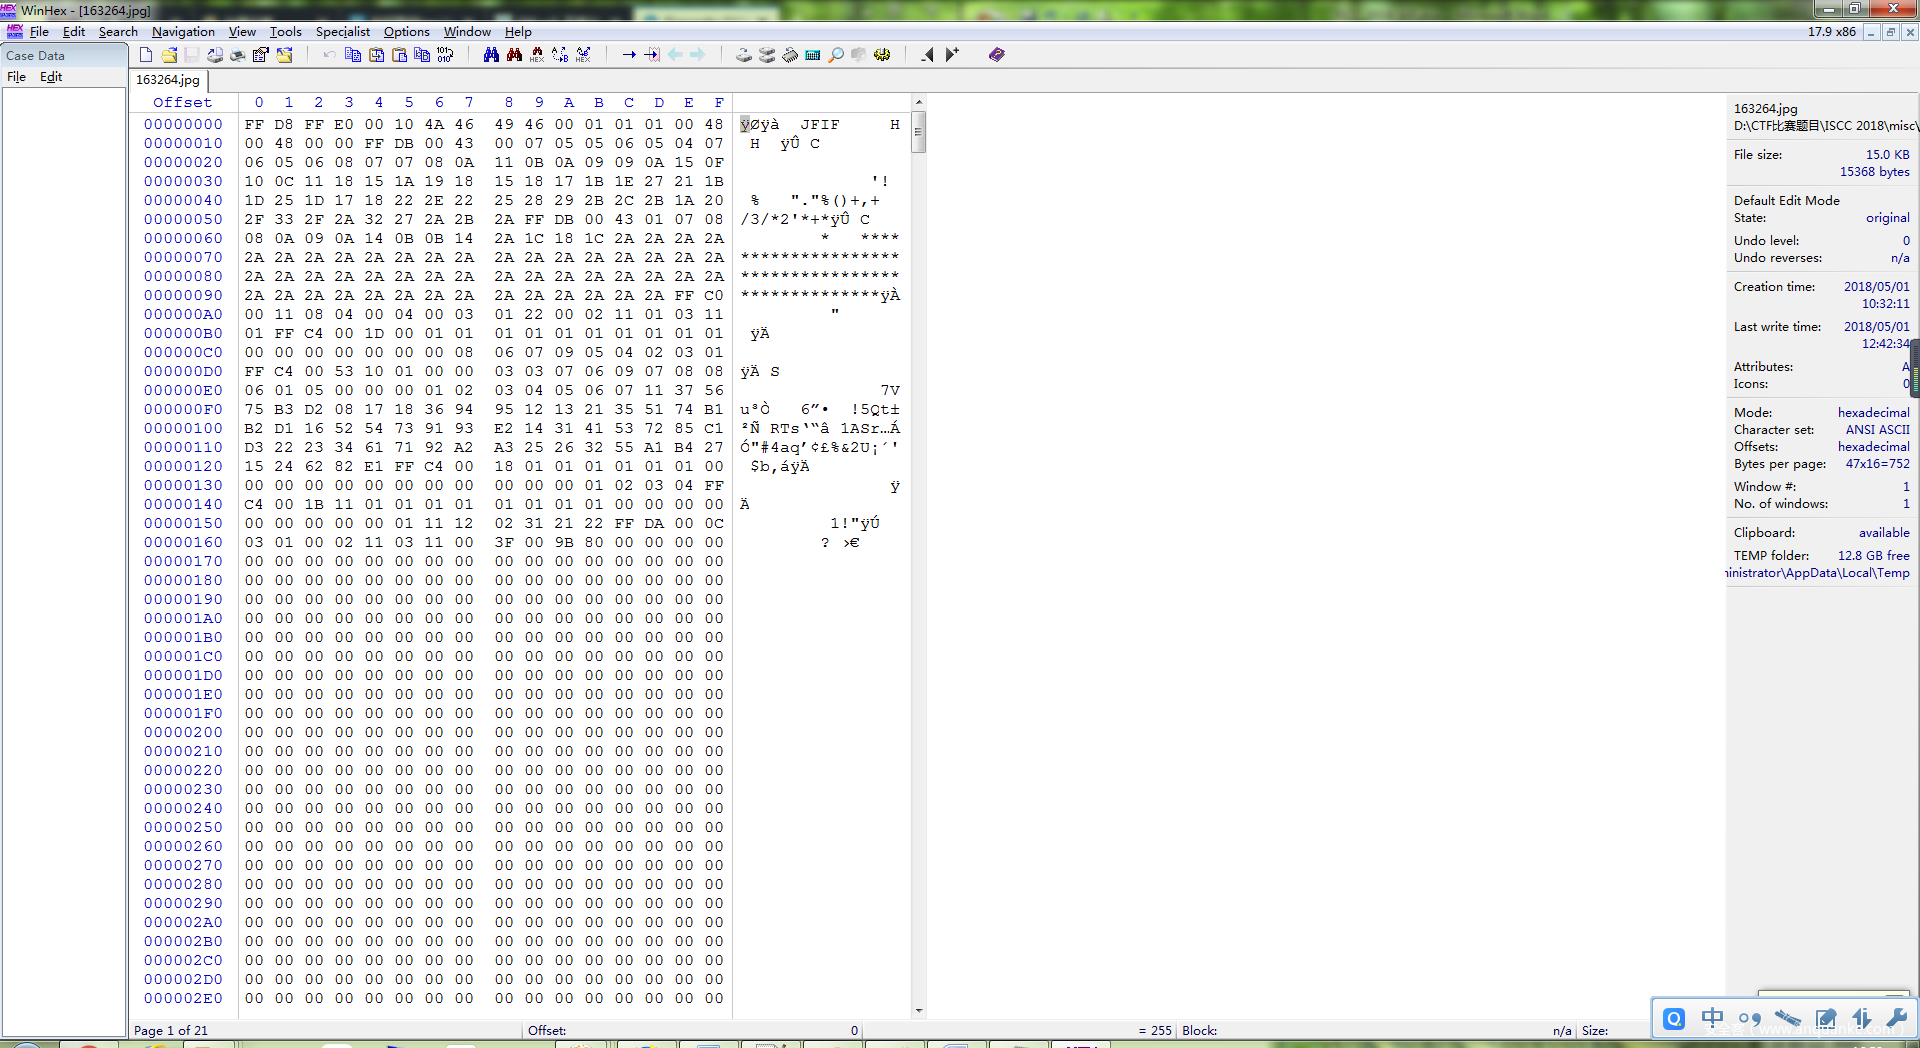1920x1048 pixels.
Task: Open input method wrench settings icon
Action: point(1896,1019)
